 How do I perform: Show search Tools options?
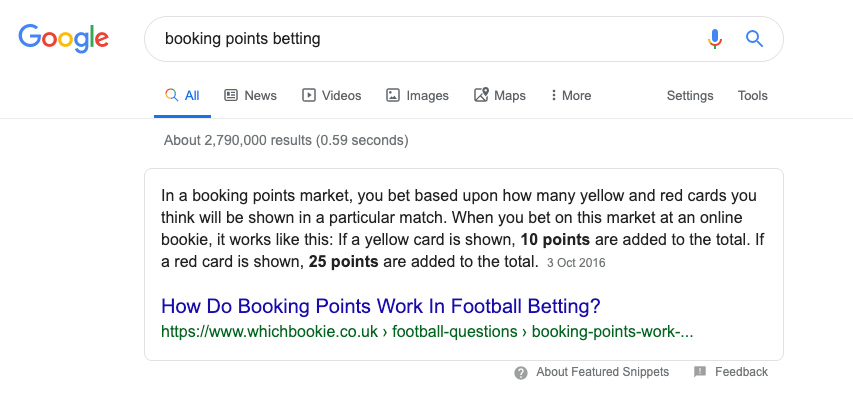click(752, 96)
